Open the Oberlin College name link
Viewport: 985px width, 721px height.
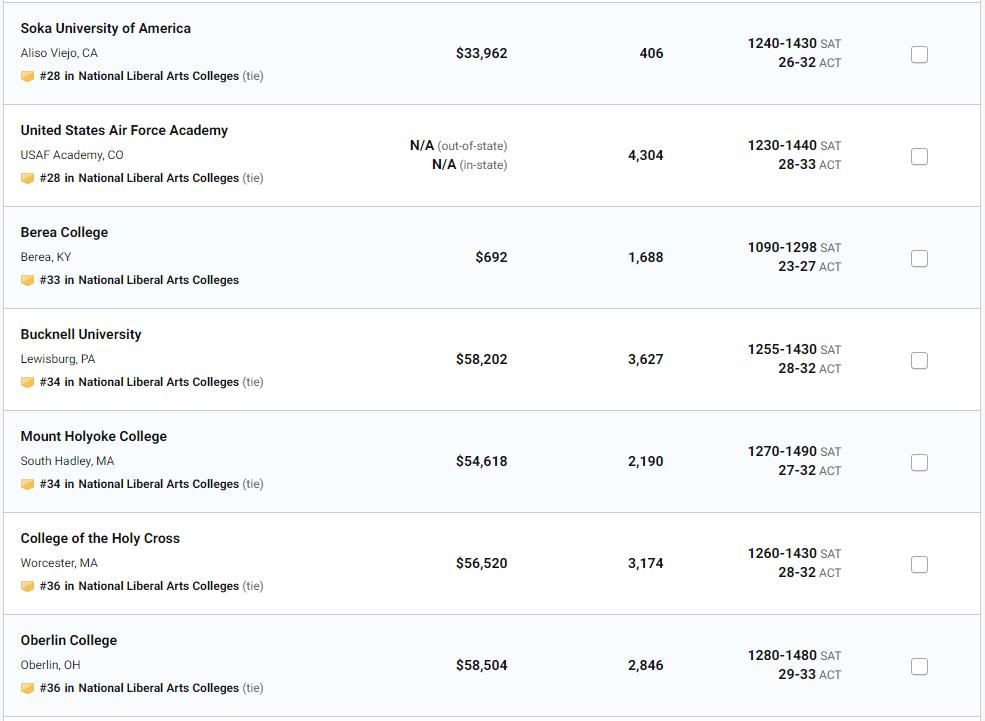69,640
